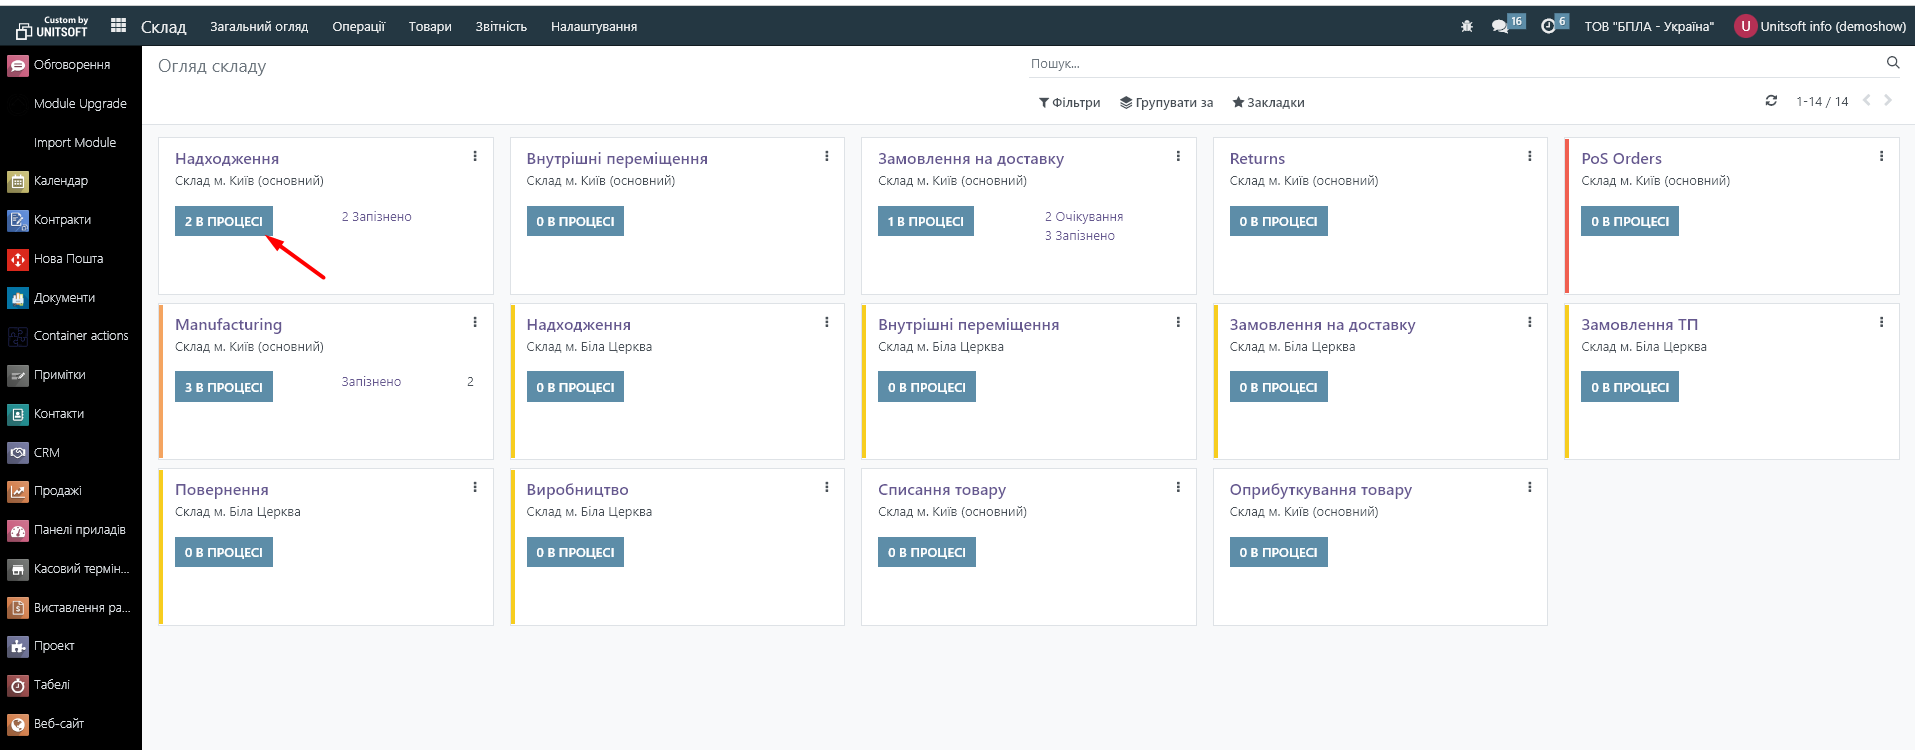The height and width of the screenshot is (750, 1915).
Task: Open the Звітність menu
Action: coord(500,27)
